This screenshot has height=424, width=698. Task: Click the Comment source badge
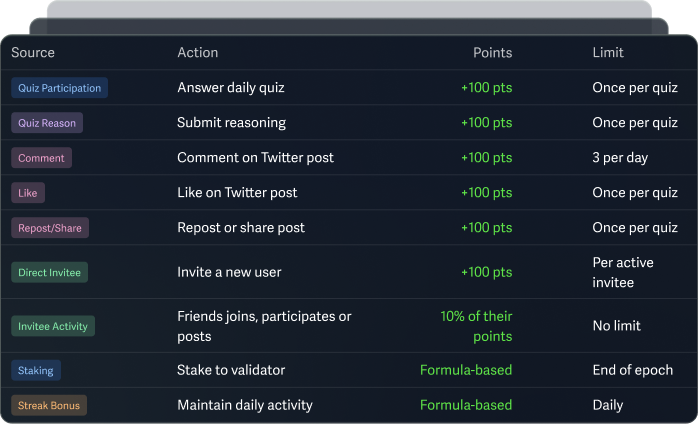click(41, 158)
